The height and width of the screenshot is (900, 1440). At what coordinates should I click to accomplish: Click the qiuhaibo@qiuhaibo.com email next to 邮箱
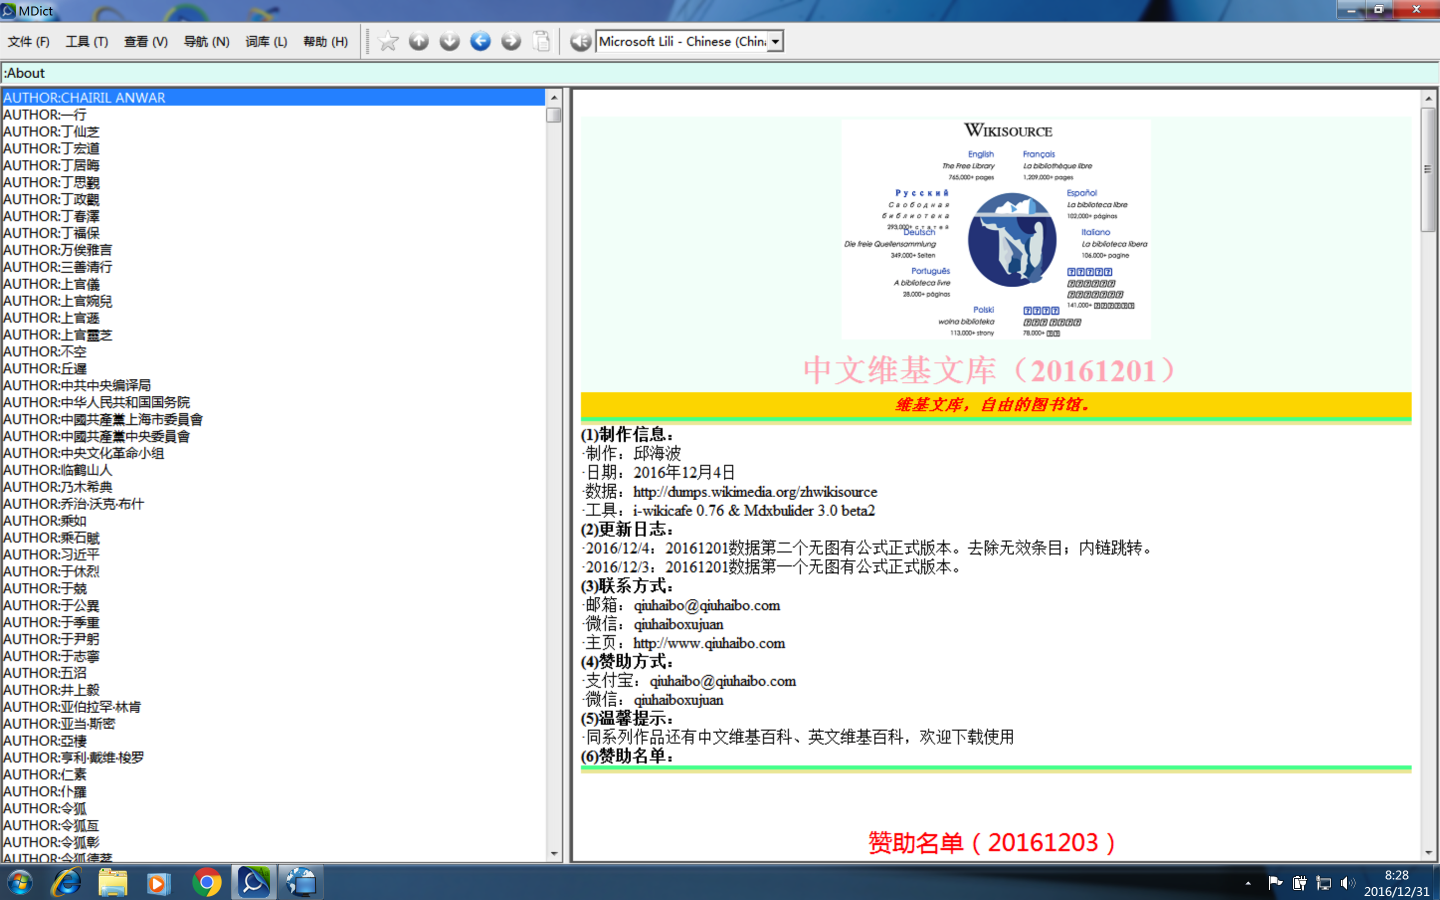coord(707,606)
